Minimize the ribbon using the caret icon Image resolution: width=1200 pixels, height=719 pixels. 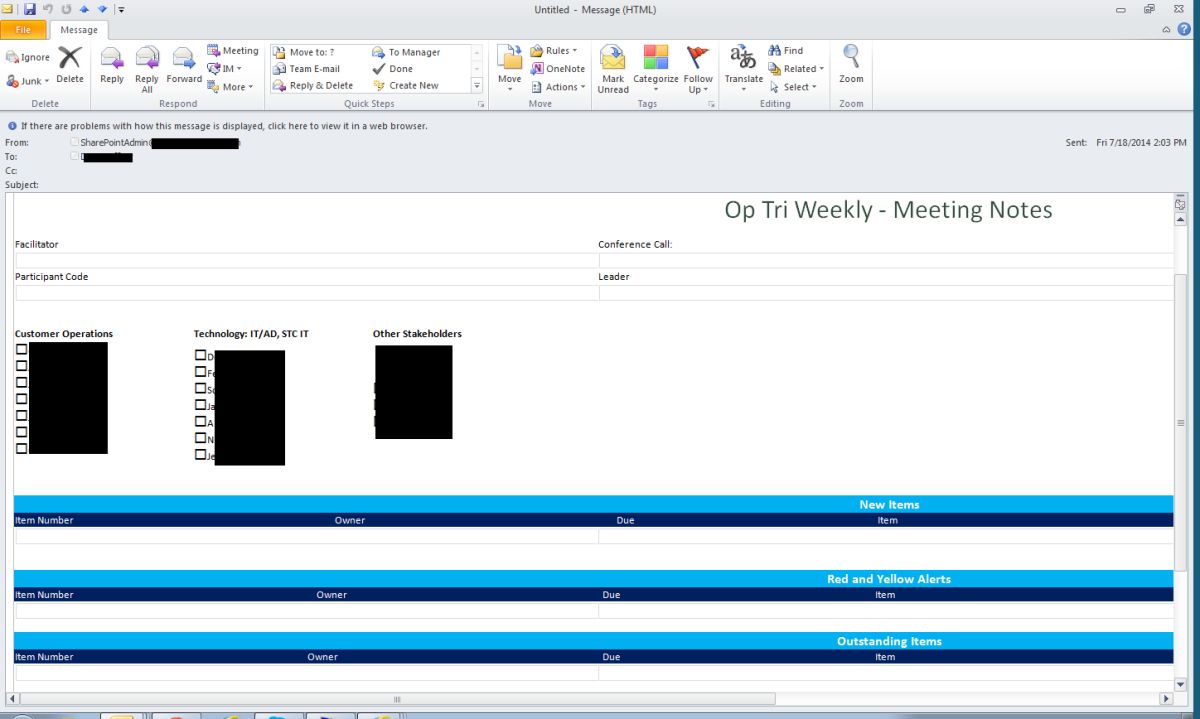click(1167, 30)
